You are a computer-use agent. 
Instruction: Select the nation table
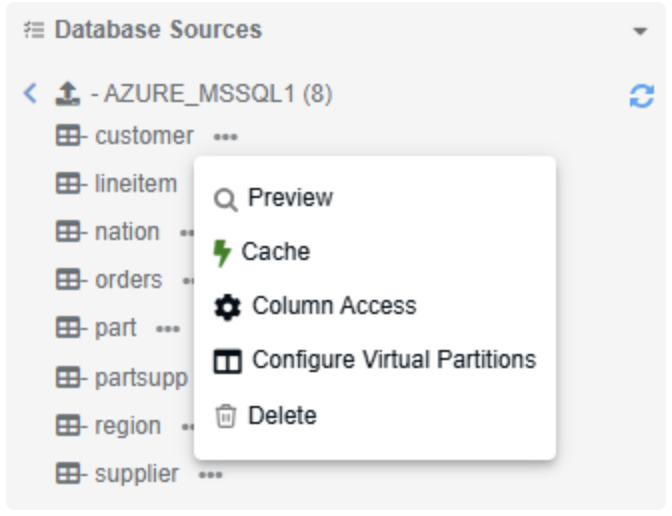coord(126,232)
